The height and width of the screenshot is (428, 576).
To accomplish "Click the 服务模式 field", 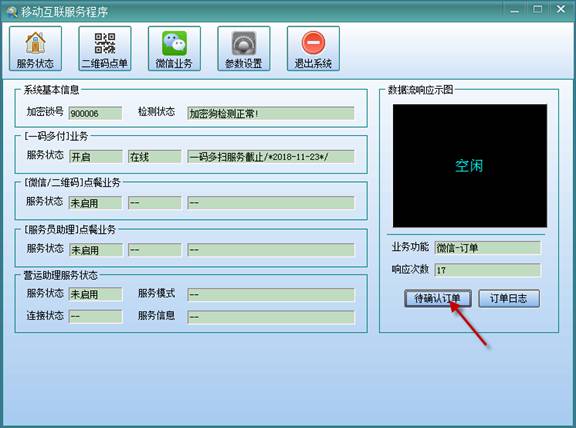I will tap(270, 294).
